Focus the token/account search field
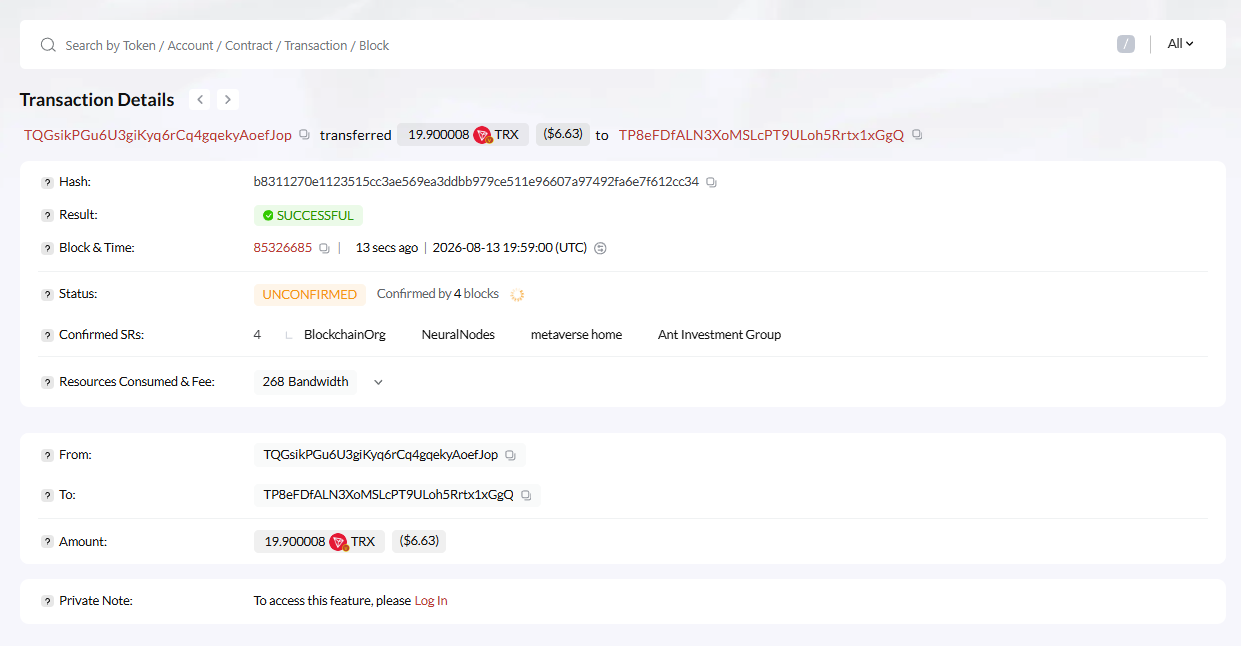 pyautogui.click(x=580, y=45)
